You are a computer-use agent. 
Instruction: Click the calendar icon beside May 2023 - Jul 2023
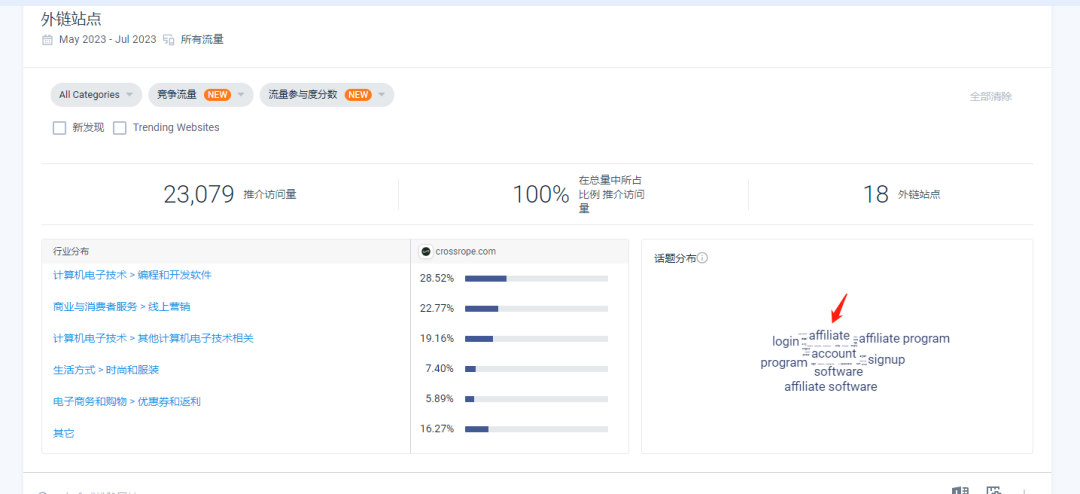click(x=47, y=40)
